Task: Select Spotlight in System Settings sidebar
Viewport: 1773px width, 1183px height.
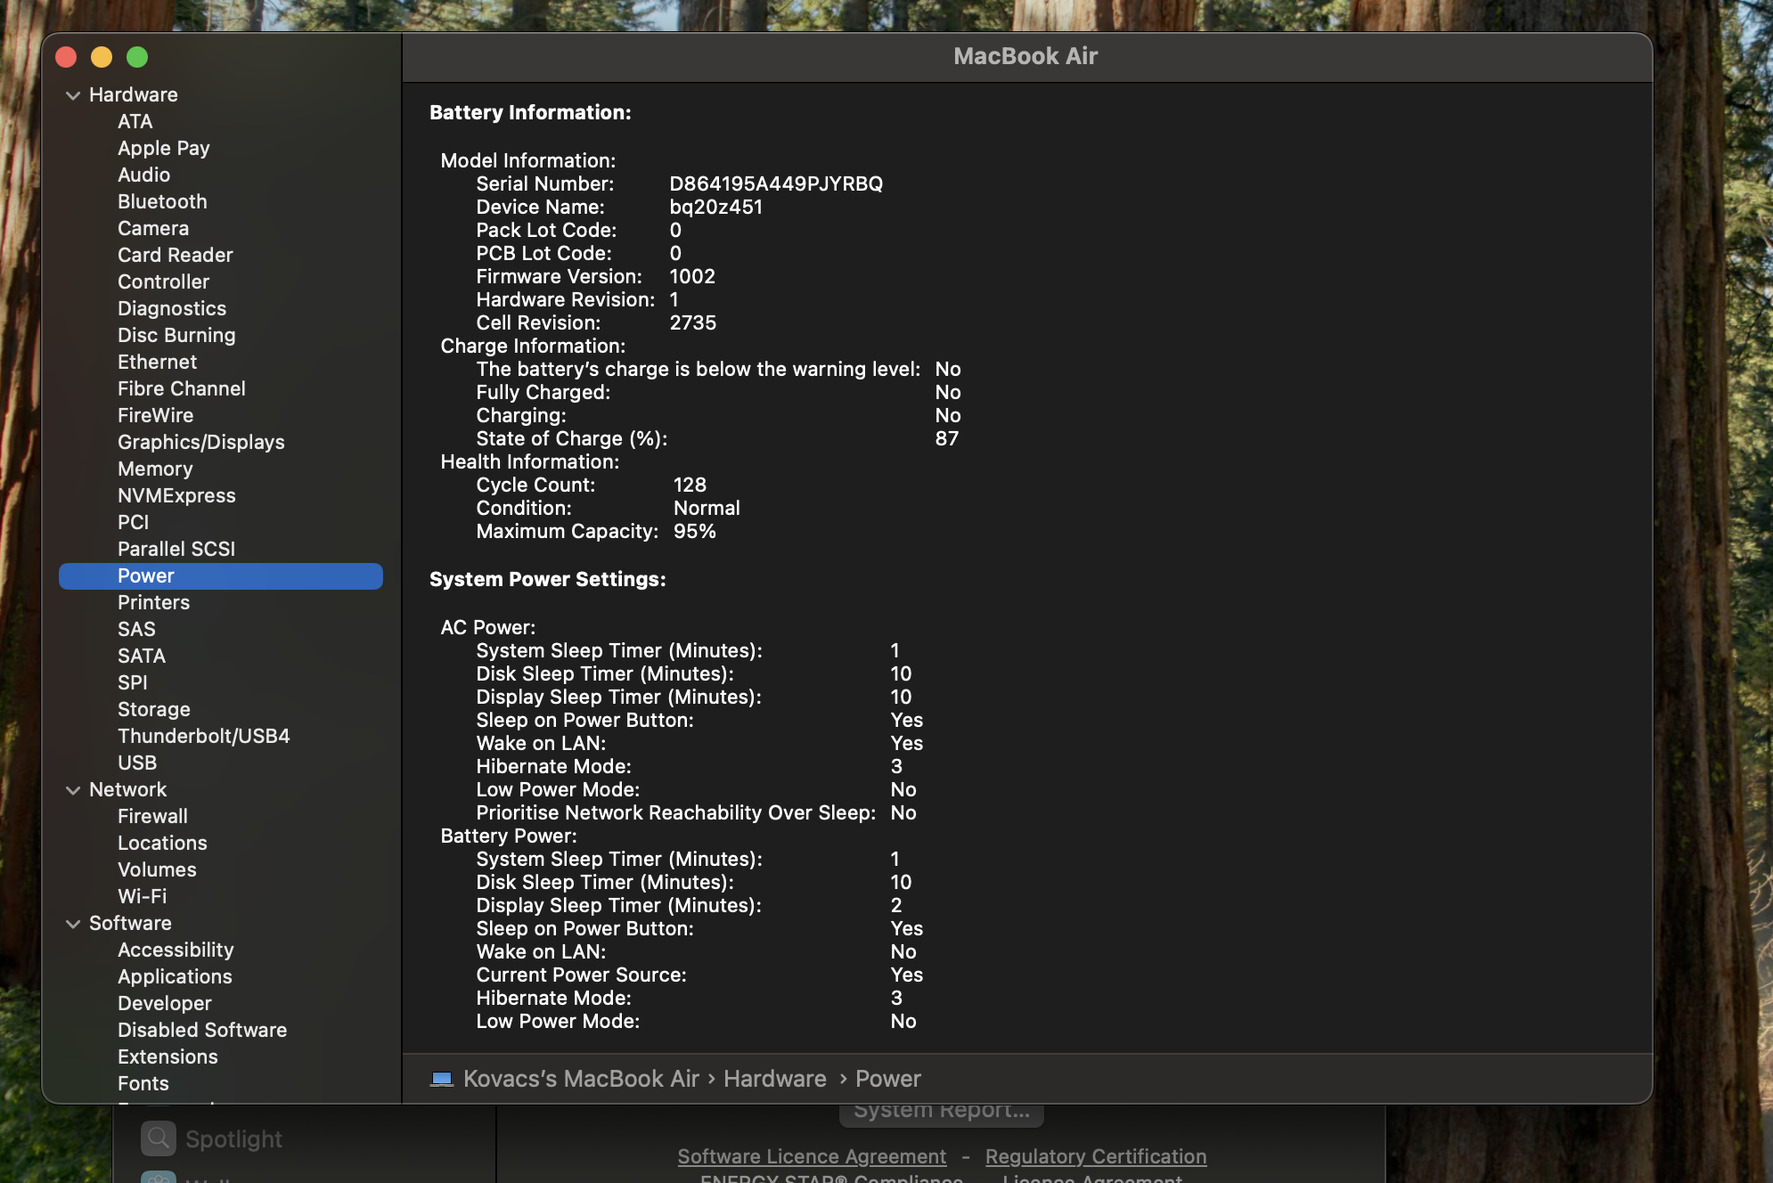Action: point(234,1139)
